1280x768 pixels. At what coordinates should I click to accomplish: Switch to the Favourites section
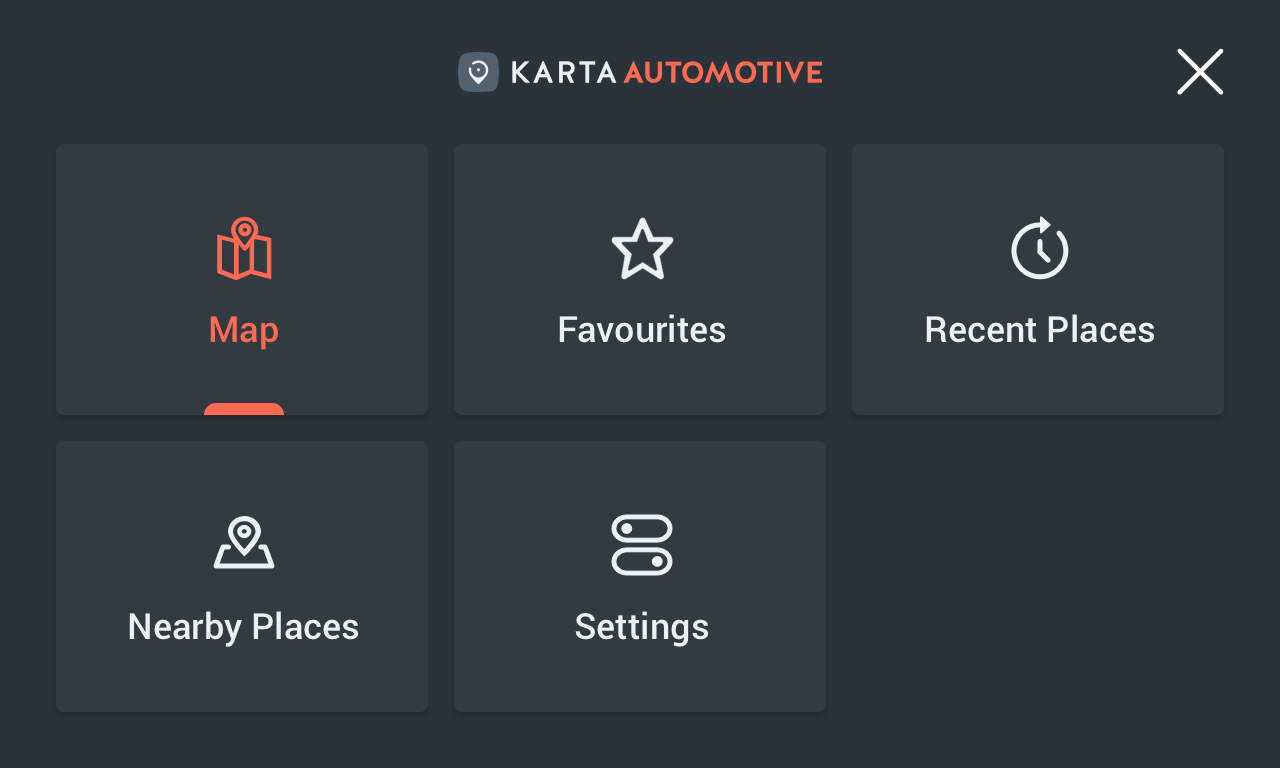point(639,279)
